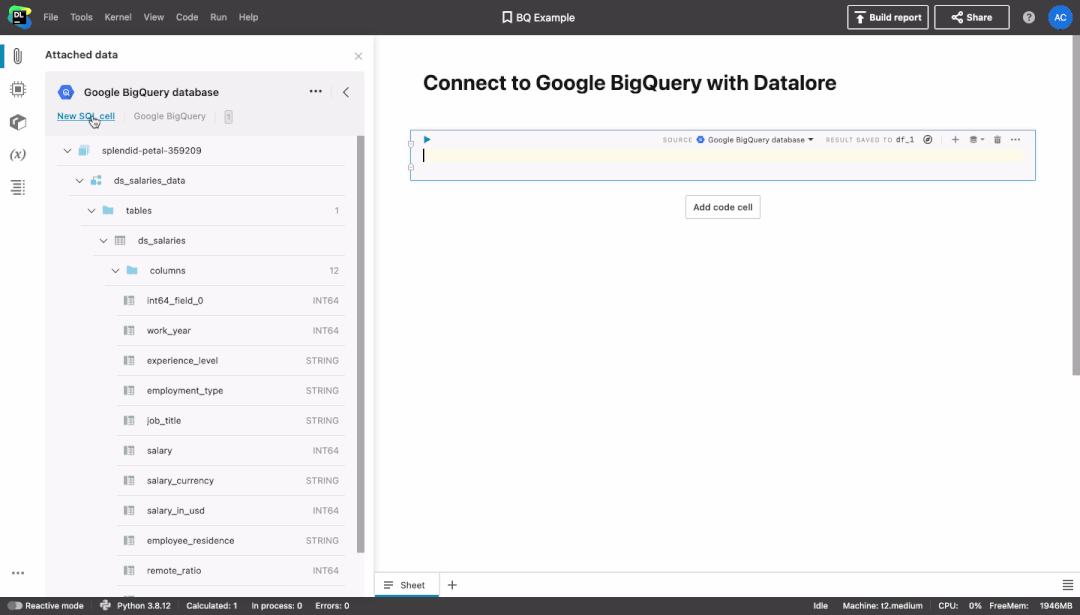Viewport: 1080px width, 615px height.
Task: Select the job_title column row
Action: click(x=231, y=420)
